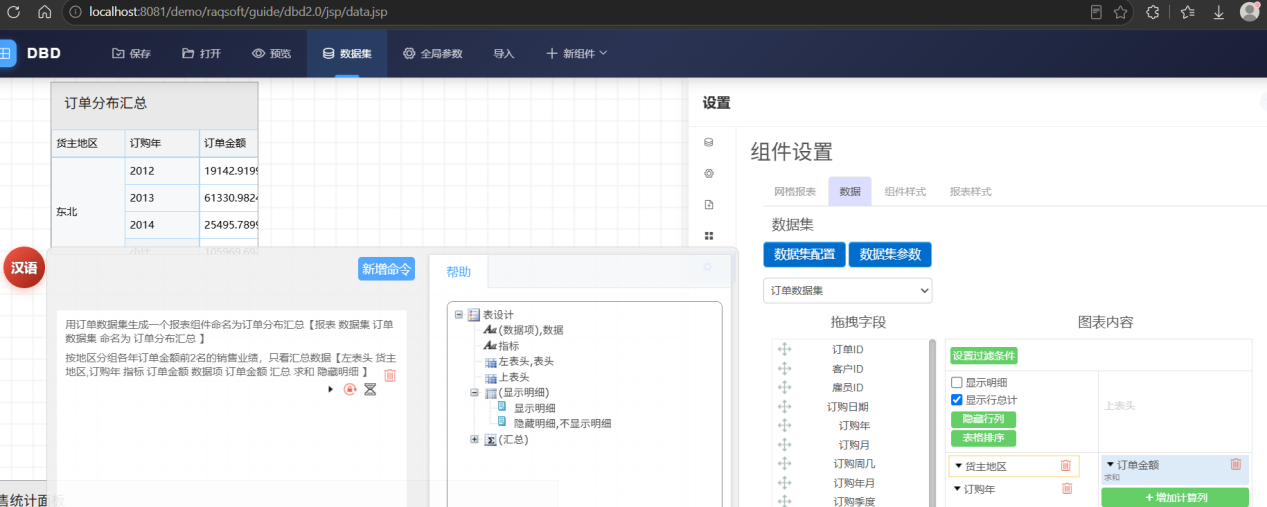Go to browser home page icon
The image size is (1267, 507).
[44, 12]
